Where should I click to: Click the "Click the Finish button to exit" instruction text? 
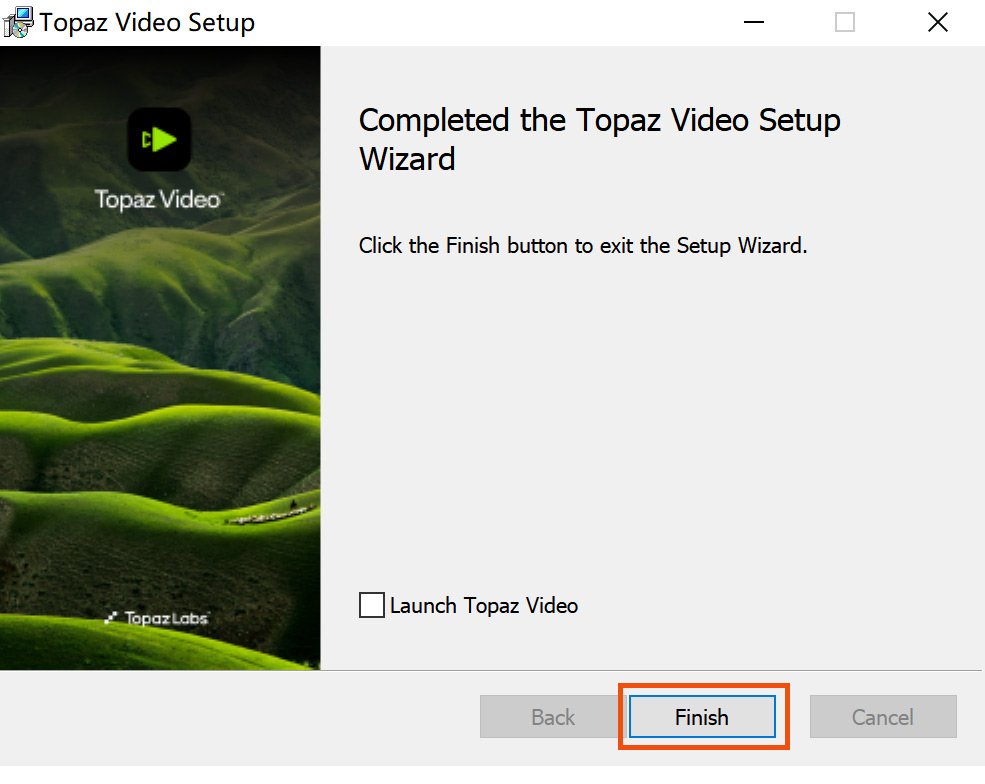click(582, 246)
